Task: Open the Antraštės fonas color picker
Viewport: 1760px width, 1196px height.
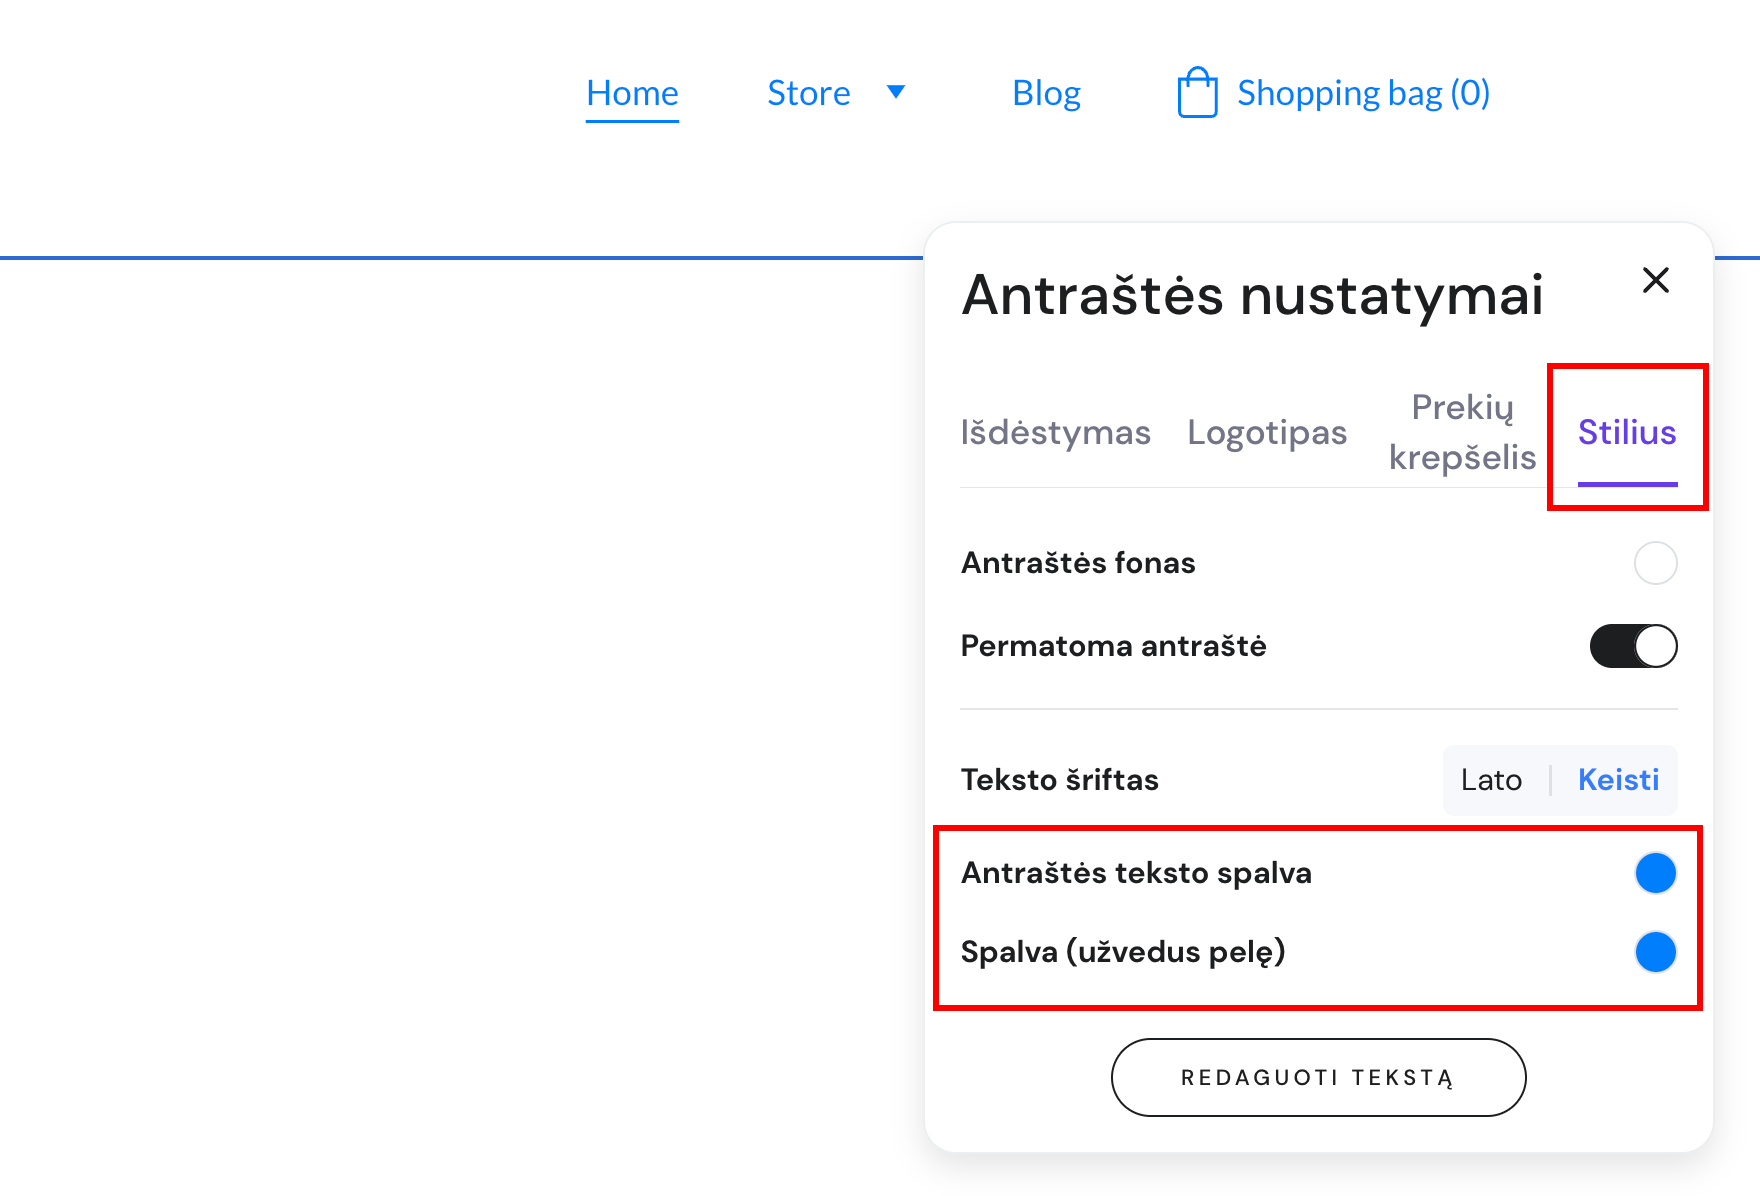Action: click(1656, 562)
